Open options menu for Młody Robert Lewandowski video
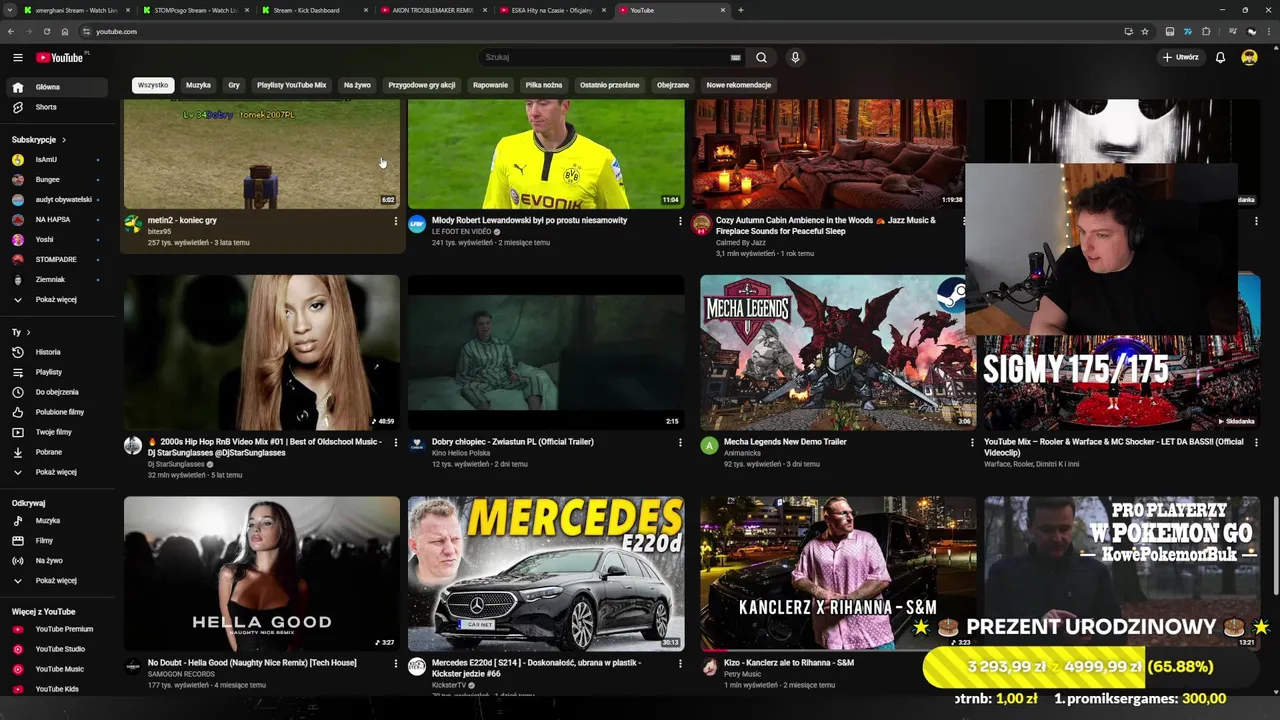This screenshot has width=1280, height=720. click(680, 221)
